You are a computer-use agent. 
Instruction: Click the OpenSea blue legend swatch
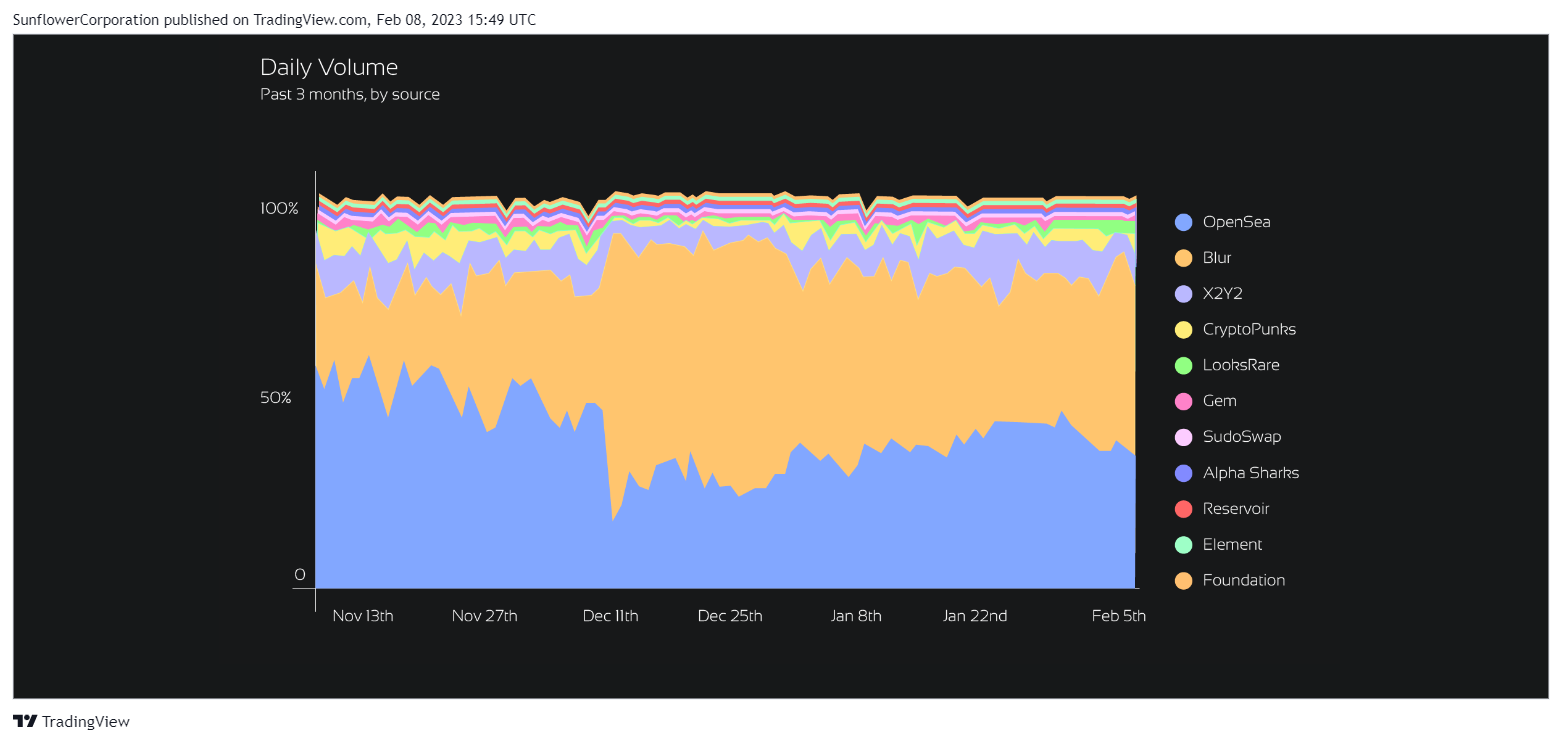1184,222
